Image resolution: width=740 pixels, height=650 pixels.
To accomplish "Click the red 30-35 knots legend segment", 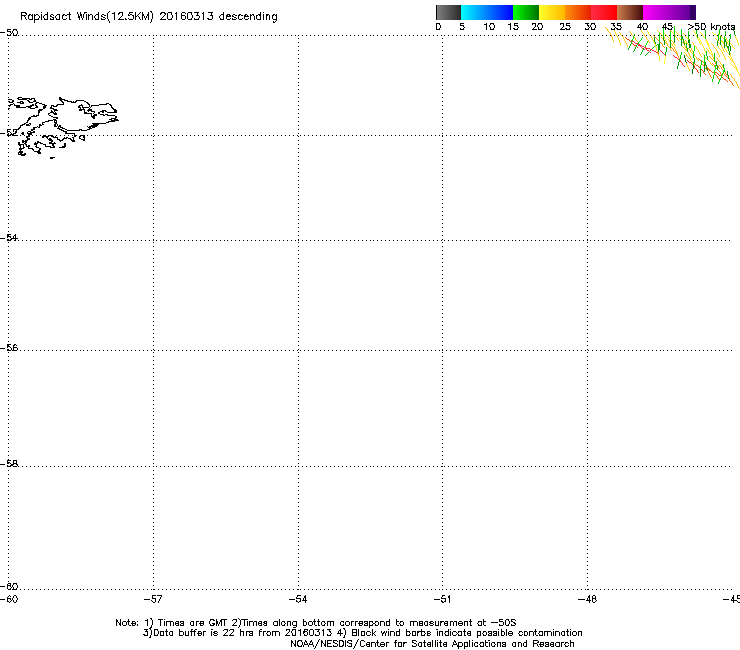I will (x=604, y=12).
